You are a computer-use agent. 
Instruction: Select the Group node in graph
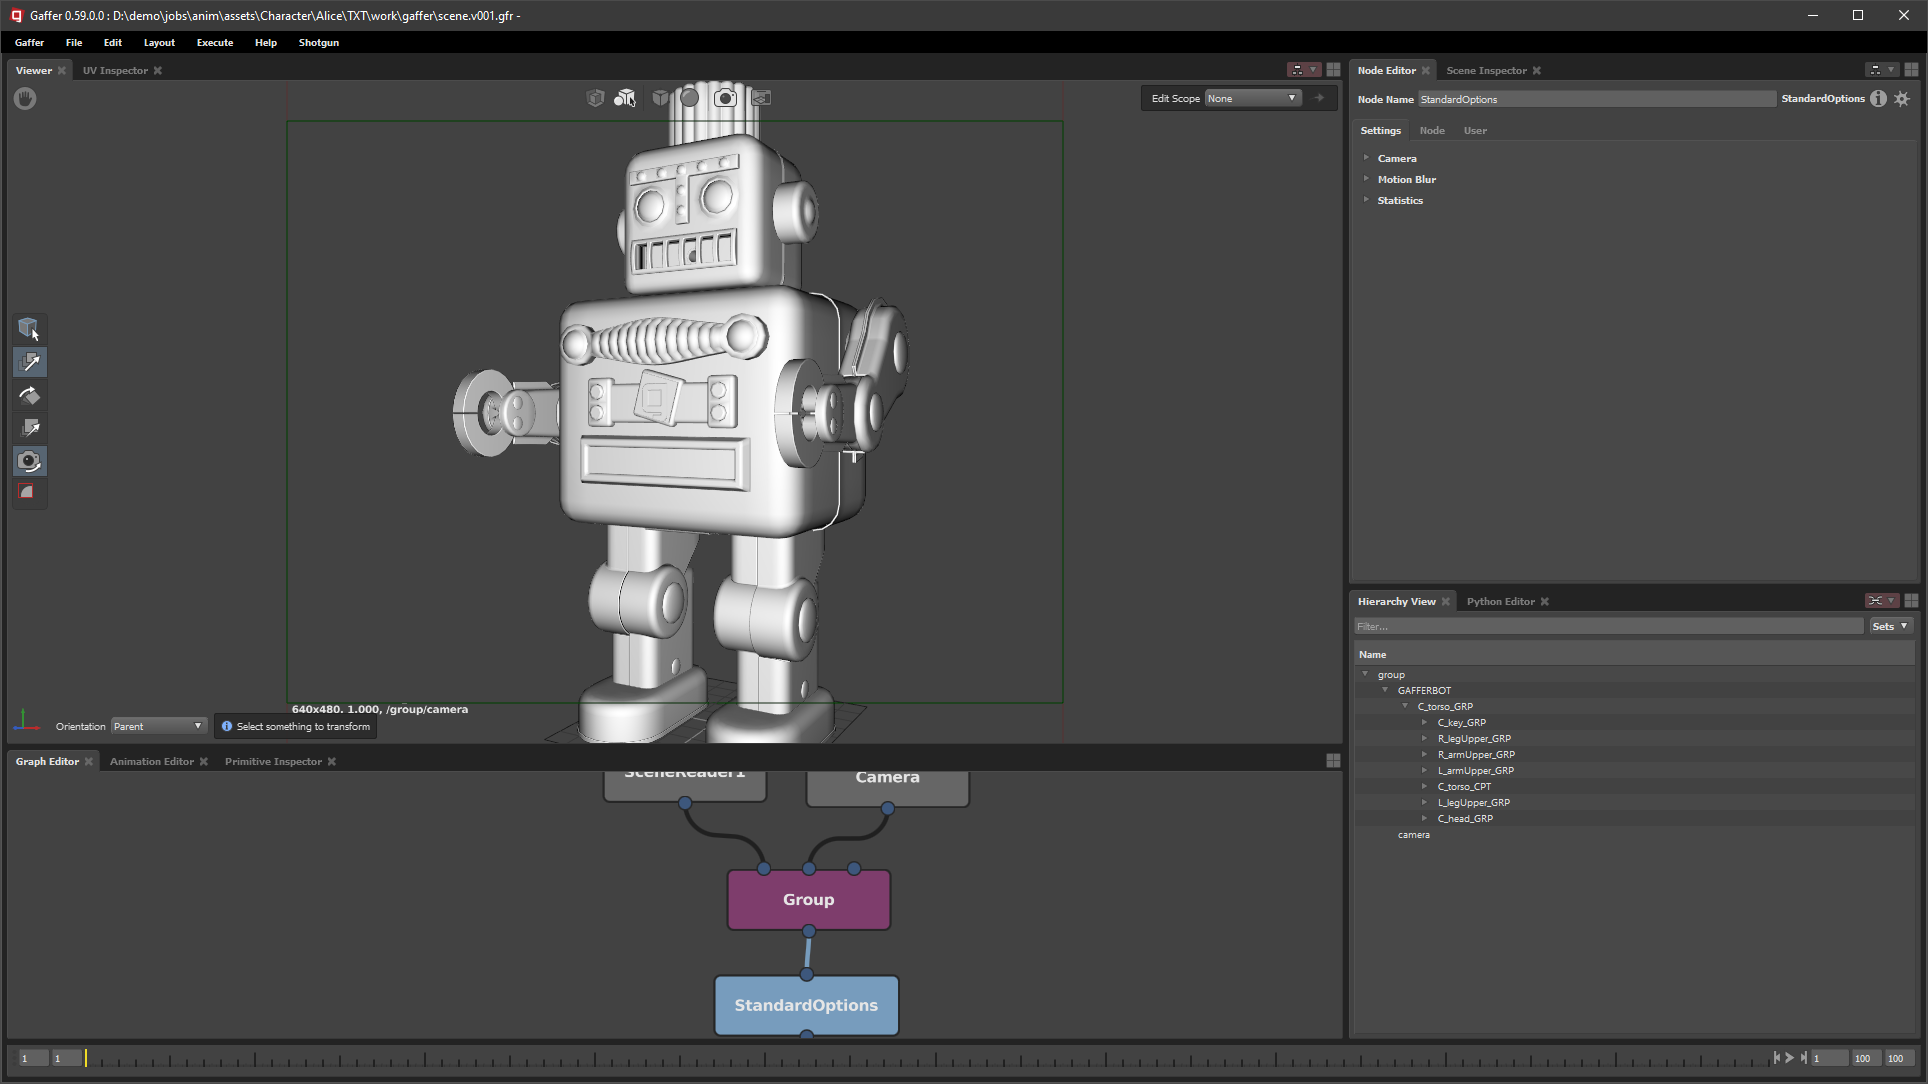point(808,899)
